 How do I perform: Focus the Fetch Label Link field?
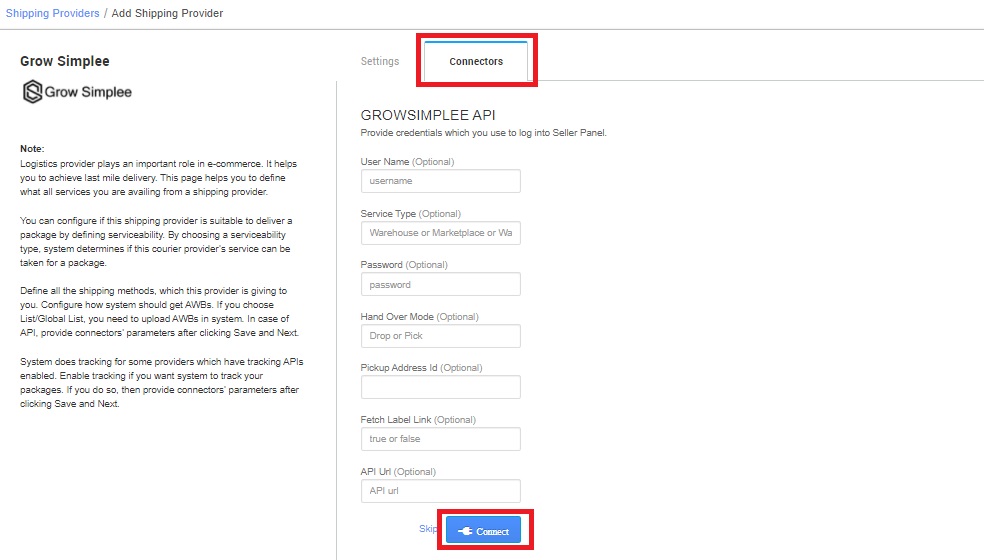pyautogui.click(x=441, y=439)
